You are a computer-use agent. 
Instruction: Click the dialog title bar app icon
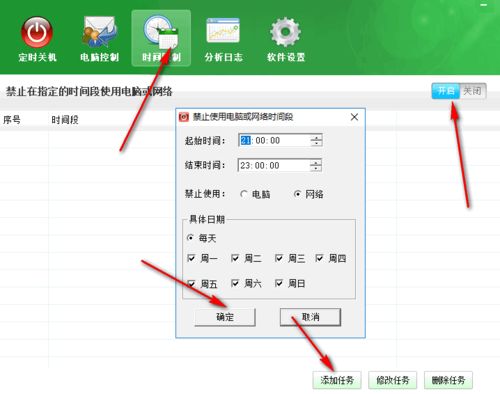(184, 117)
